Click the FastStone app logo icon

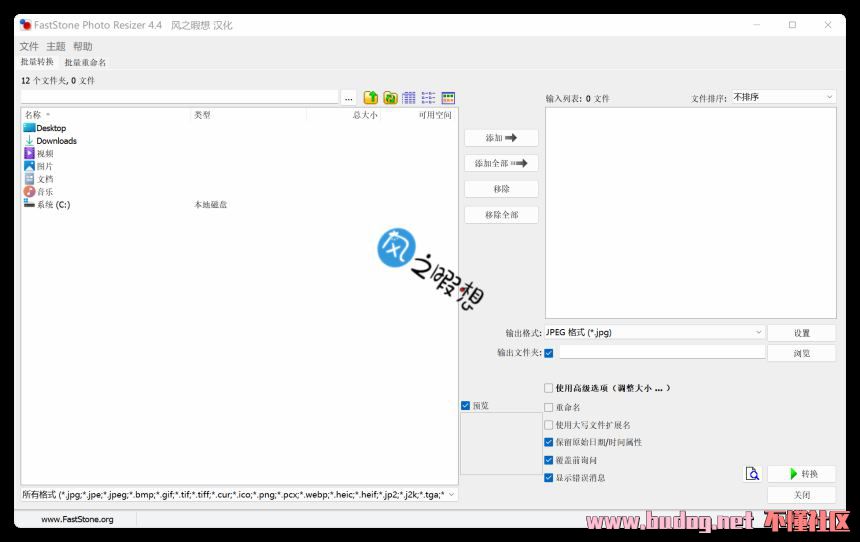coord(26,25)
